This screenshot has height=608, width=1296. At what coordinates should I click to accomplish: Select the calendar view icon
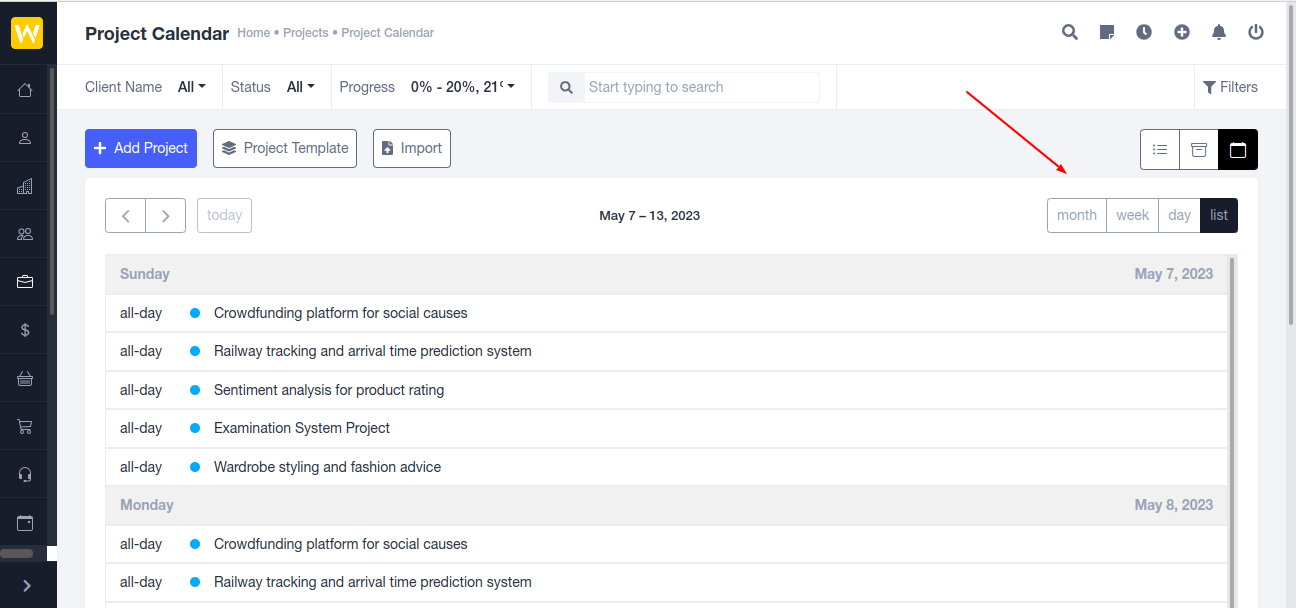pyautogui.click(x=1238, y=149)
